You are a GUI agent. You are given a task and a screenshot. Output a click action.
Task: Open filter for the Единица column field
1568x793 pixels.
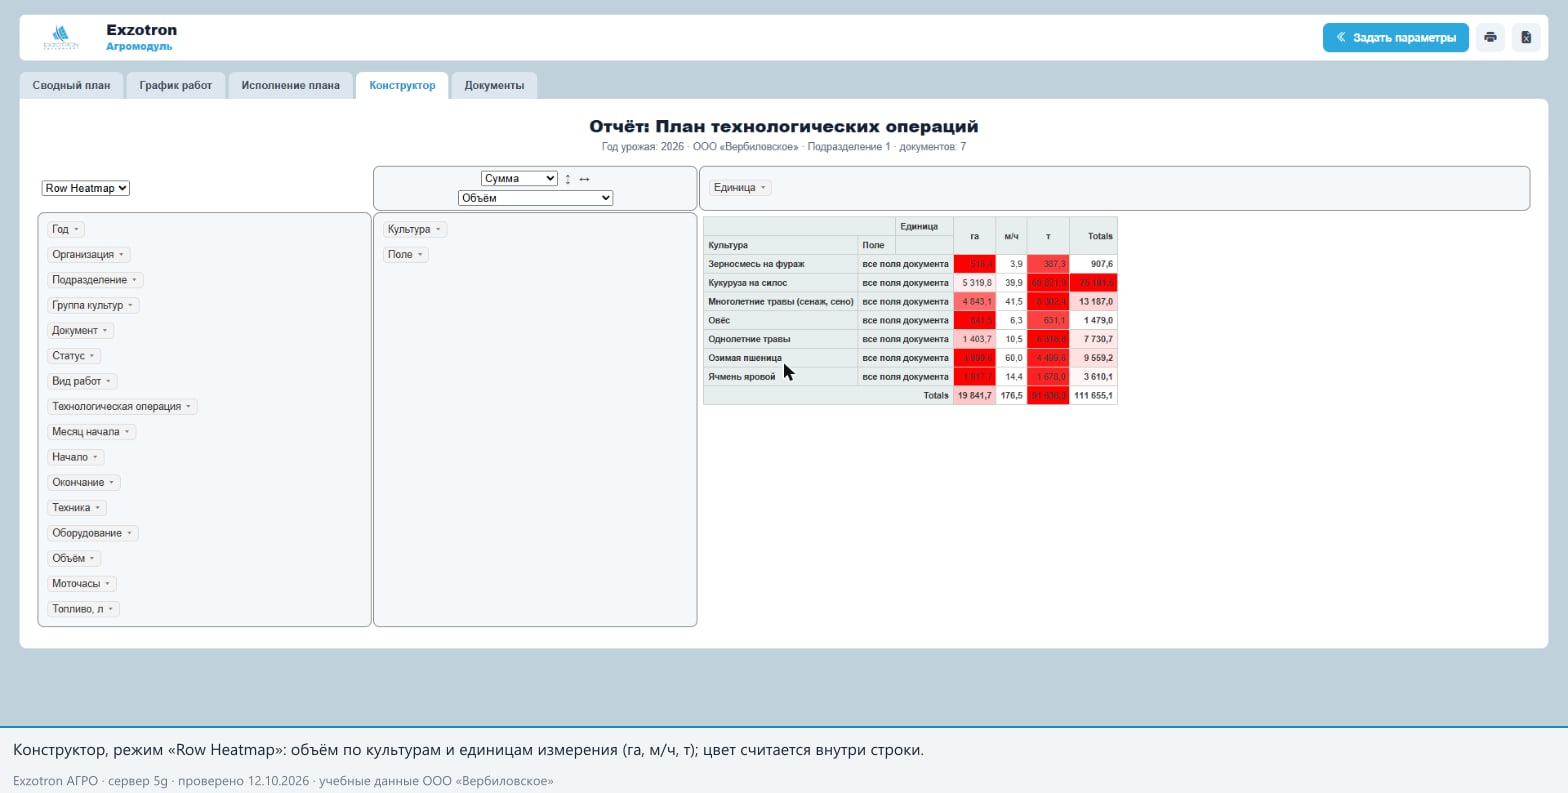763,188
